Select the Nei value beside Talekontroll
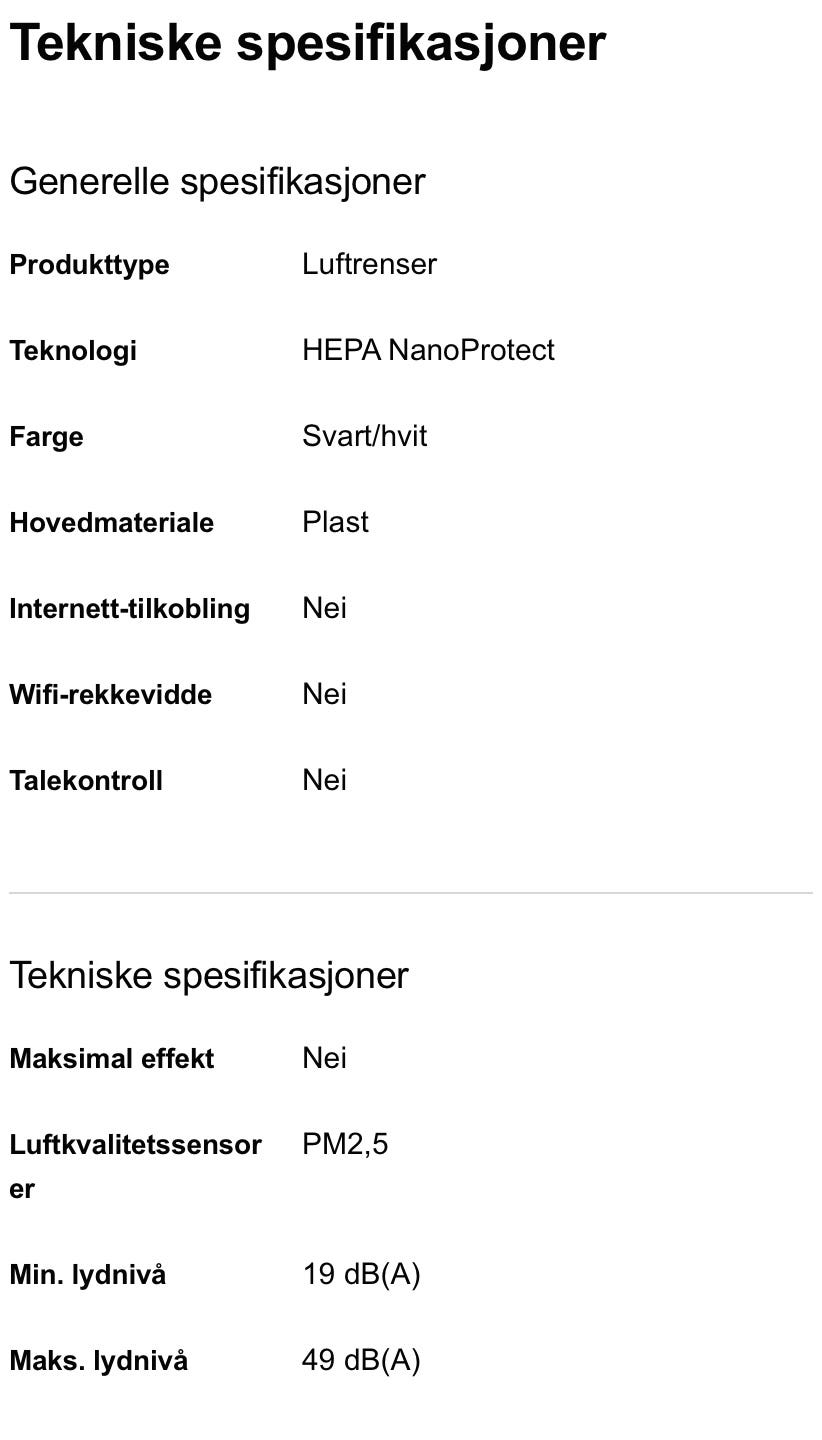The width and height of the screenshot is (822, 1440). point(324,780)
